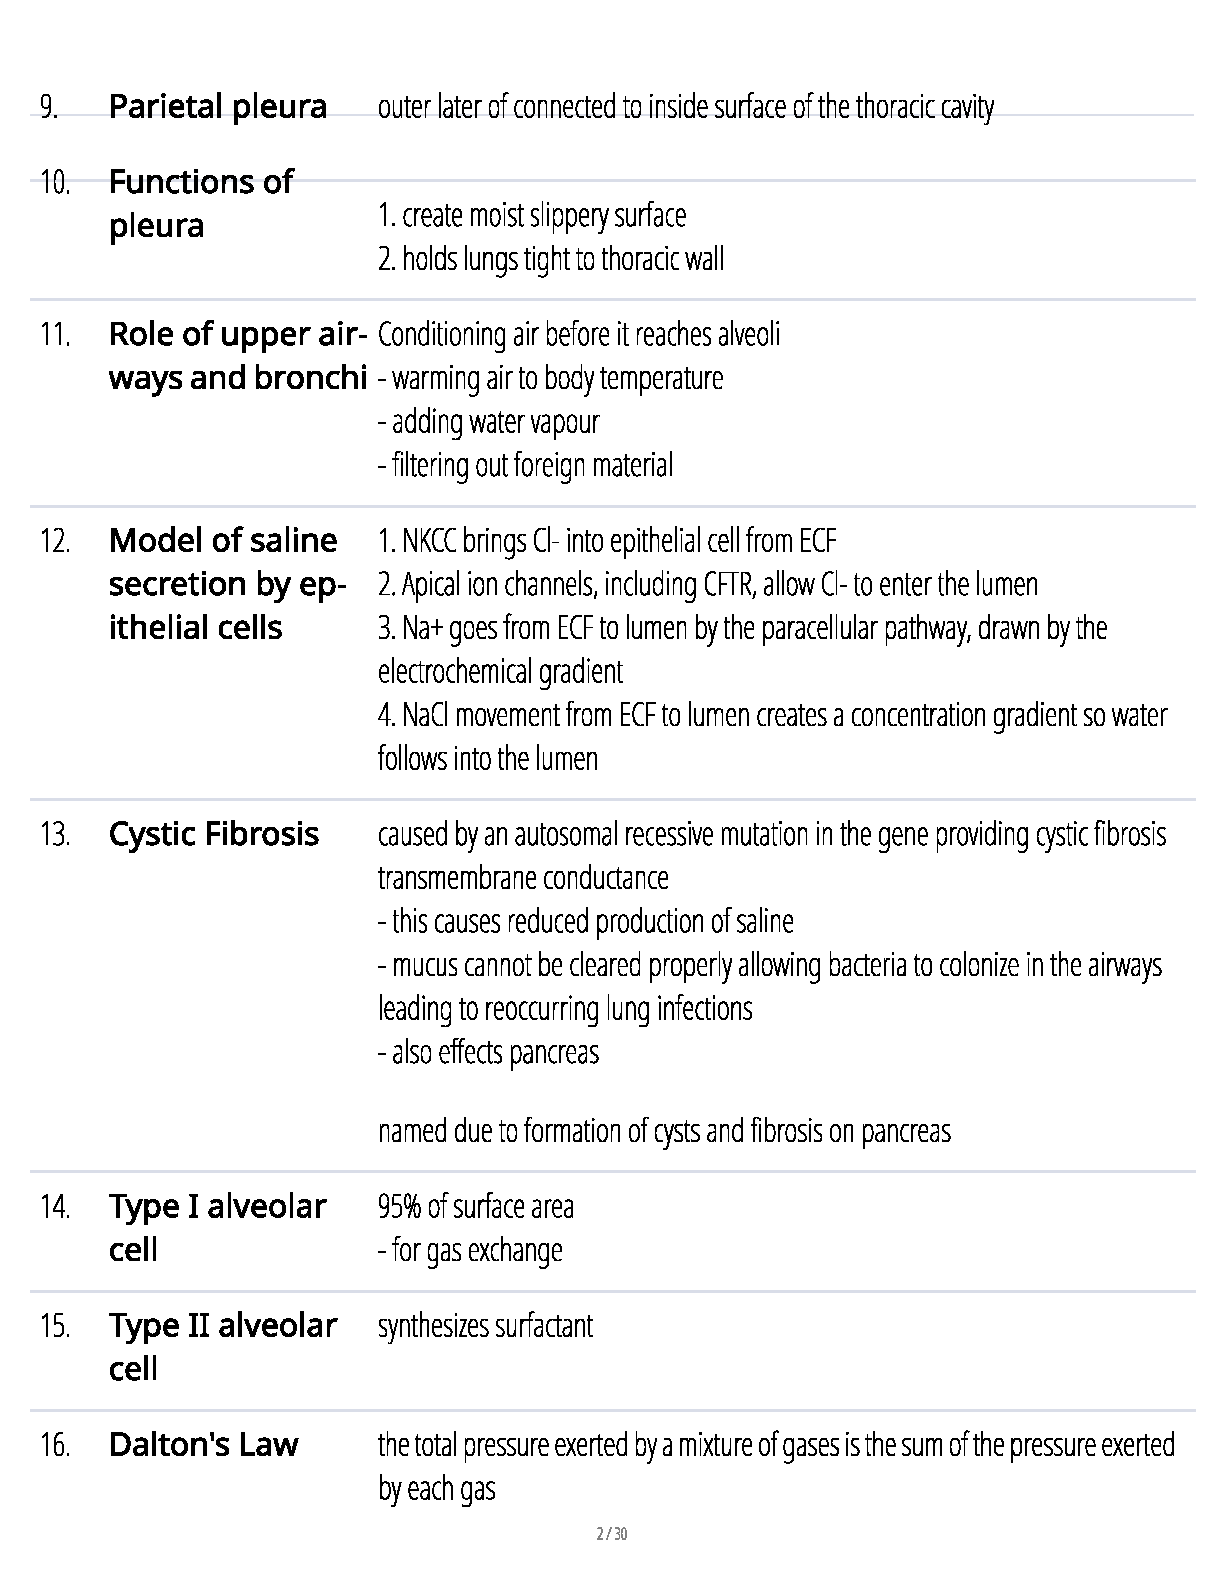This screenshot has width=1224, height=1584.
Task: Select the Model of saline secretion heading
Action: click(x=227, y=583)
